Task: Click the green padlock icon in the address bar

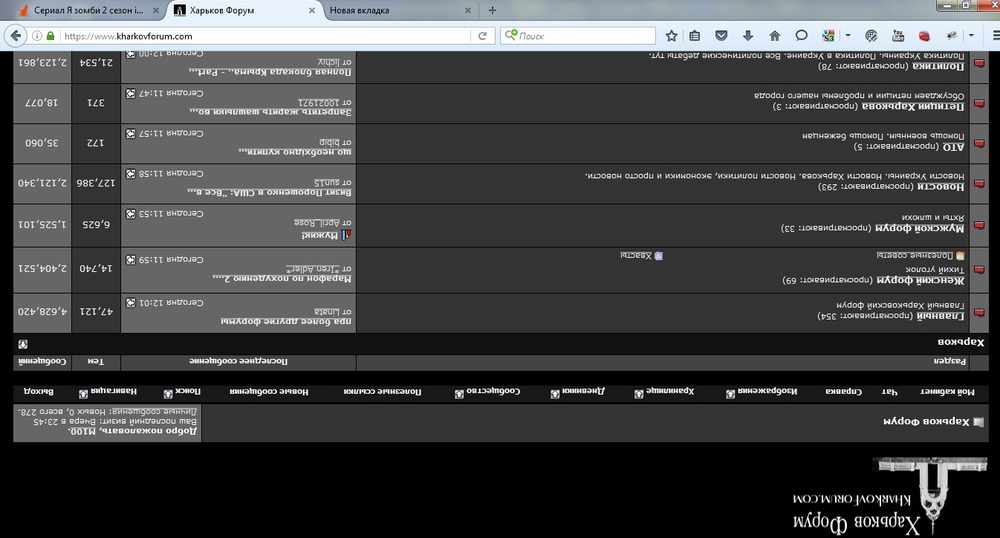Action: tap(50, 36)
